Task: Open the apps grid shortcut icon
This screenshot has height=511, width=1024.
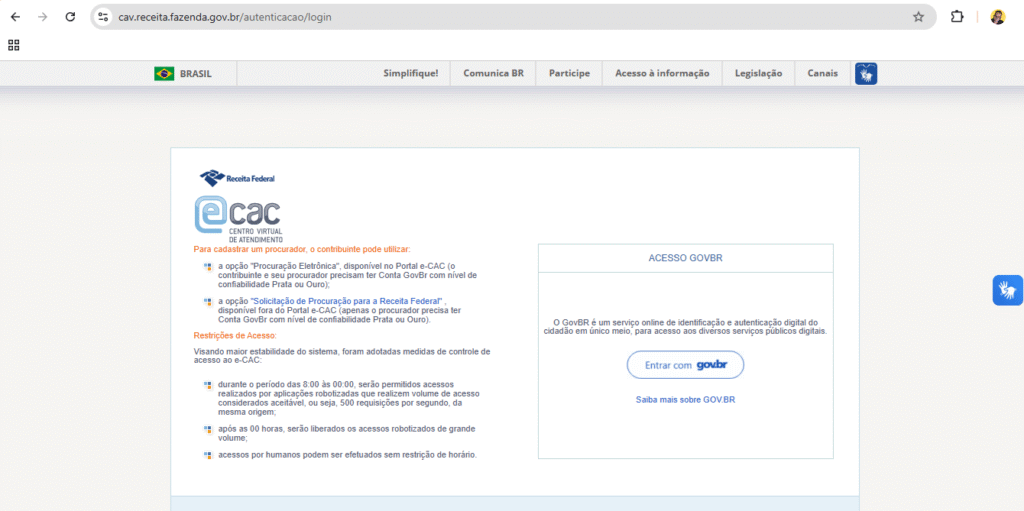Action: pyautogui.click(x=14, y=45)
